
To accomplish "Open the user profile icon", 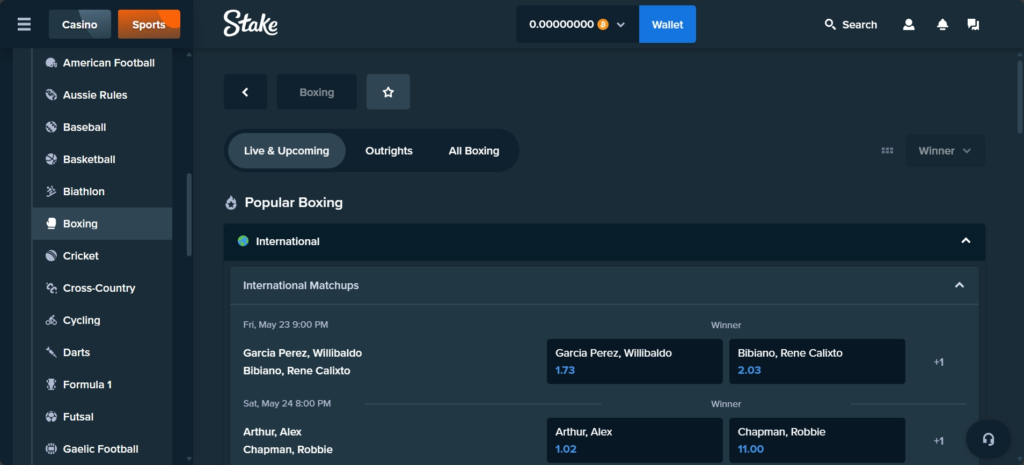I will pos(908,25).
